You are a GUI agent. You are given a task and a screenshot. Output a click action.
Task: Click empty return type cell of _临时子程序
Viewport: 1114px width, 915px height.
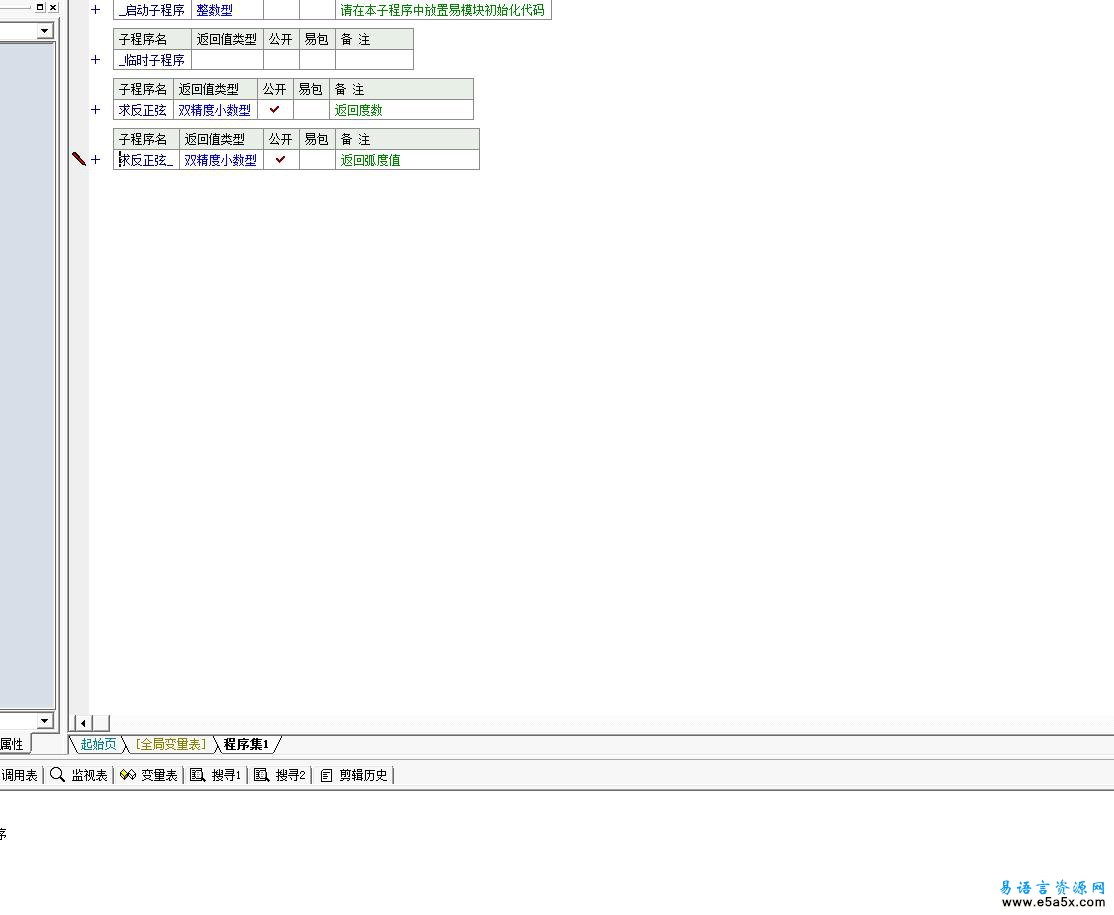(x=227, y=60)
